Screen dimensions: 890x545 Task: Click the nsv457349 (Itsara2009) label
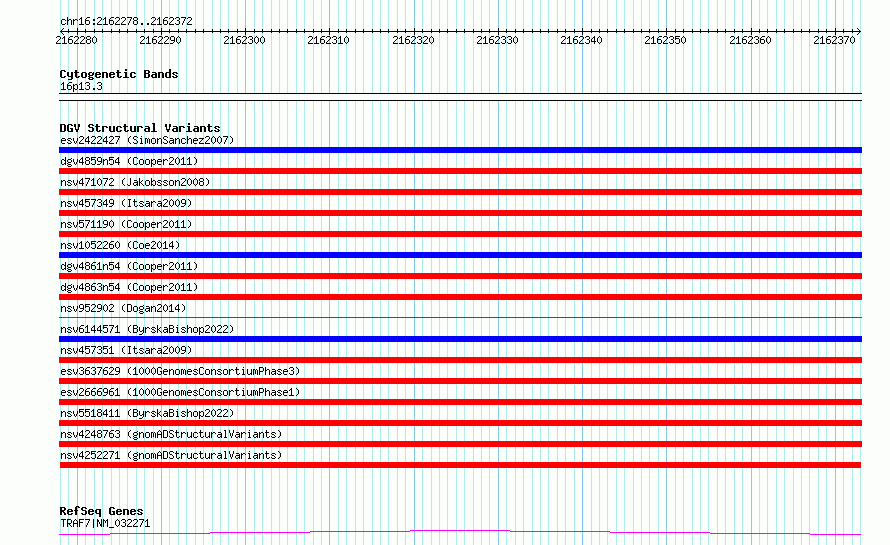[126, 203]
